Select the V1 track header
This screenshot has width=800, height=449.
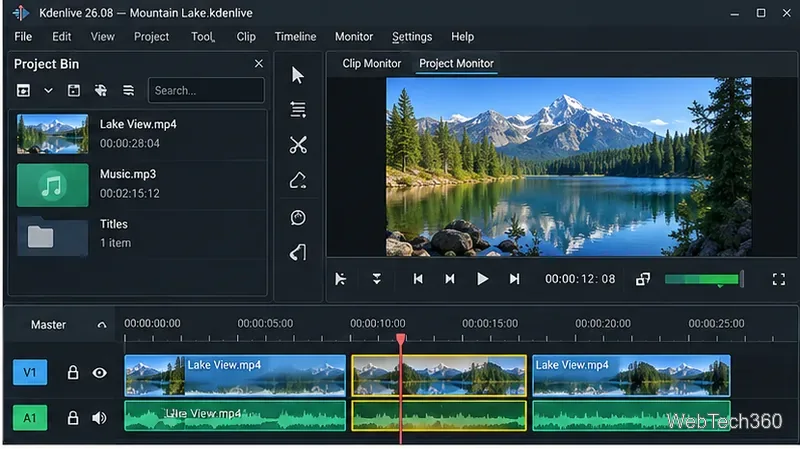(x=30, y=372)
